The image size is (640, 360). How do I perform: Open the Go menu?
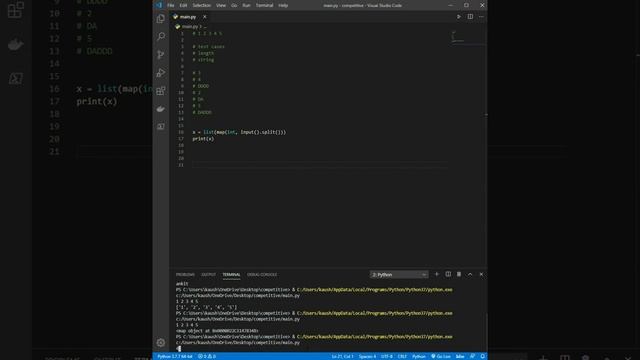234,5
